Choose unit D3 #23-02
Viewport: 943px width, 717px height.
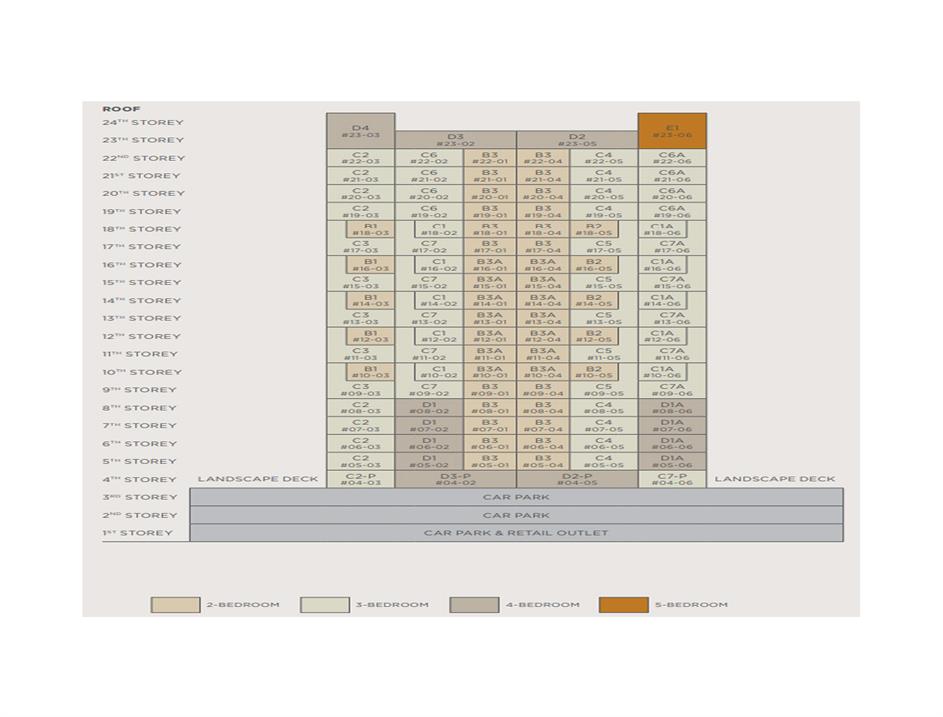point(456,140)
